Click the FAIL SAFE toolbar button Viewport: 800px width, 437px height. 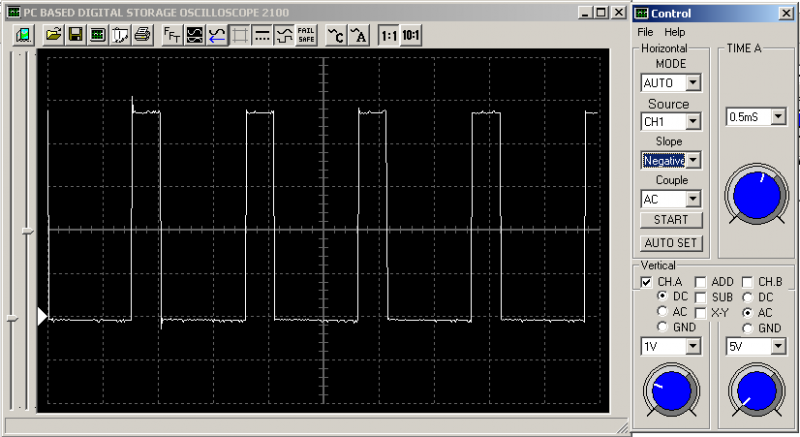tap(306, 35)
